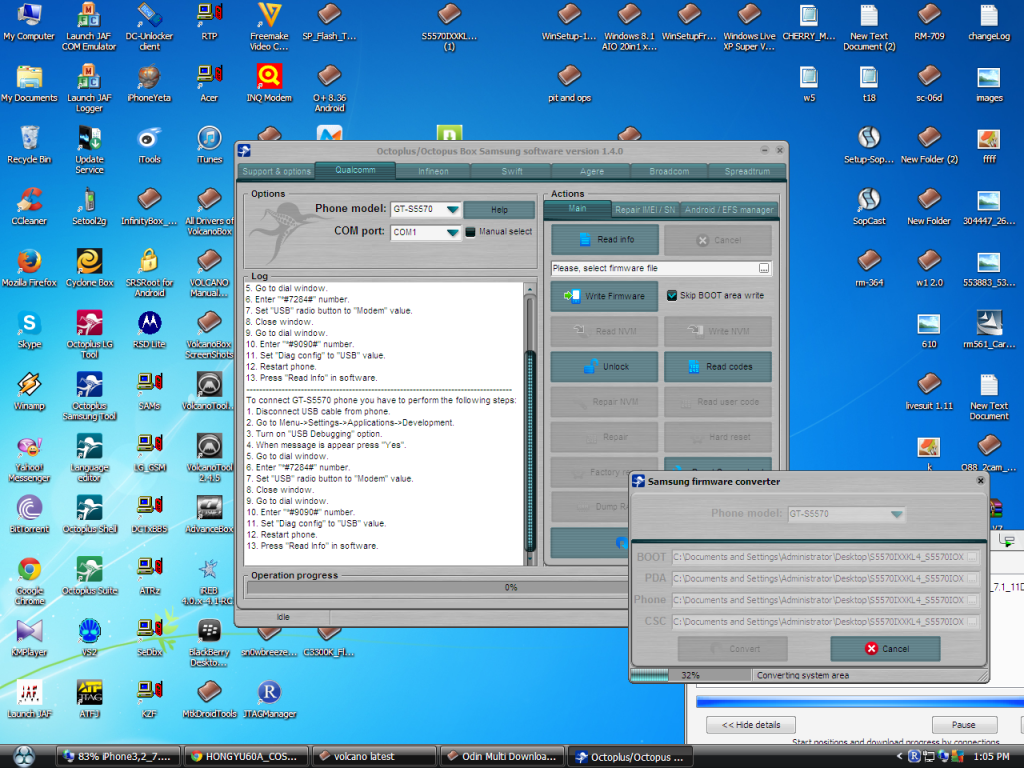
Task: Open the Octoplus Shell desktop shortcut
Action: tap(89, 515)
